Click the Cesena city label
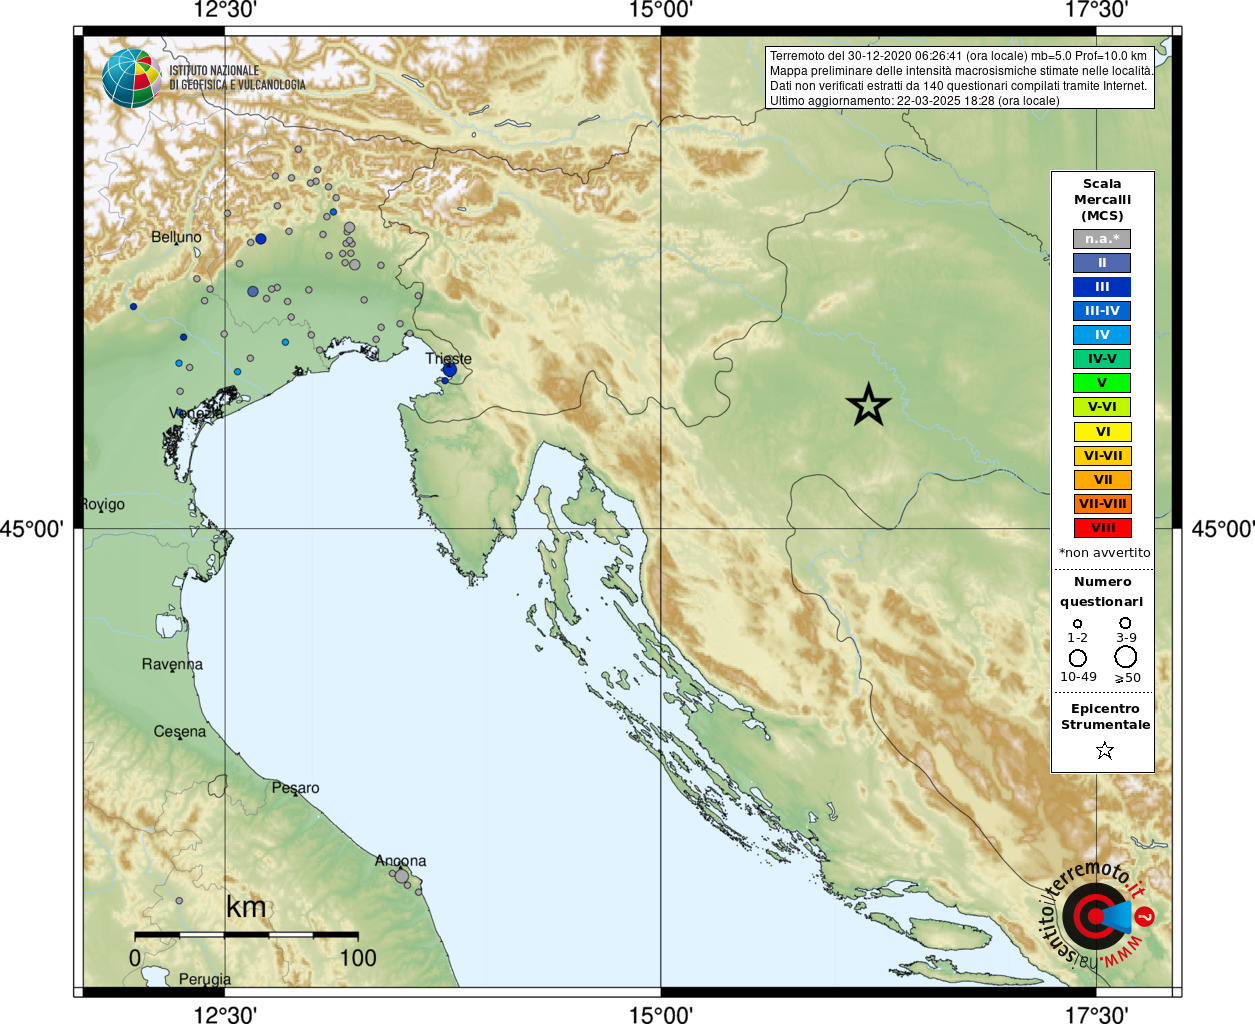The width and height of the screenshot is (1255, 1024). [x=180, y=731]
